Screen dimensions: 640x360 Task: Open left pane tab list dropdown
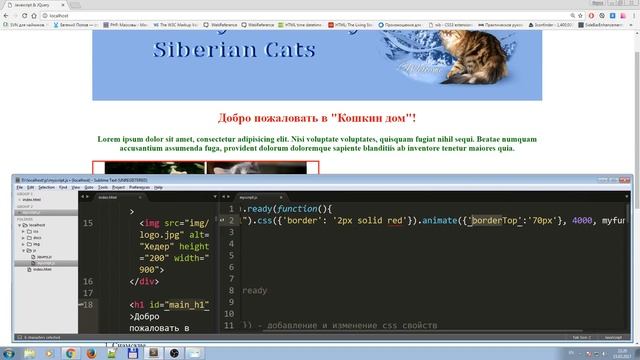click(215, 197)
